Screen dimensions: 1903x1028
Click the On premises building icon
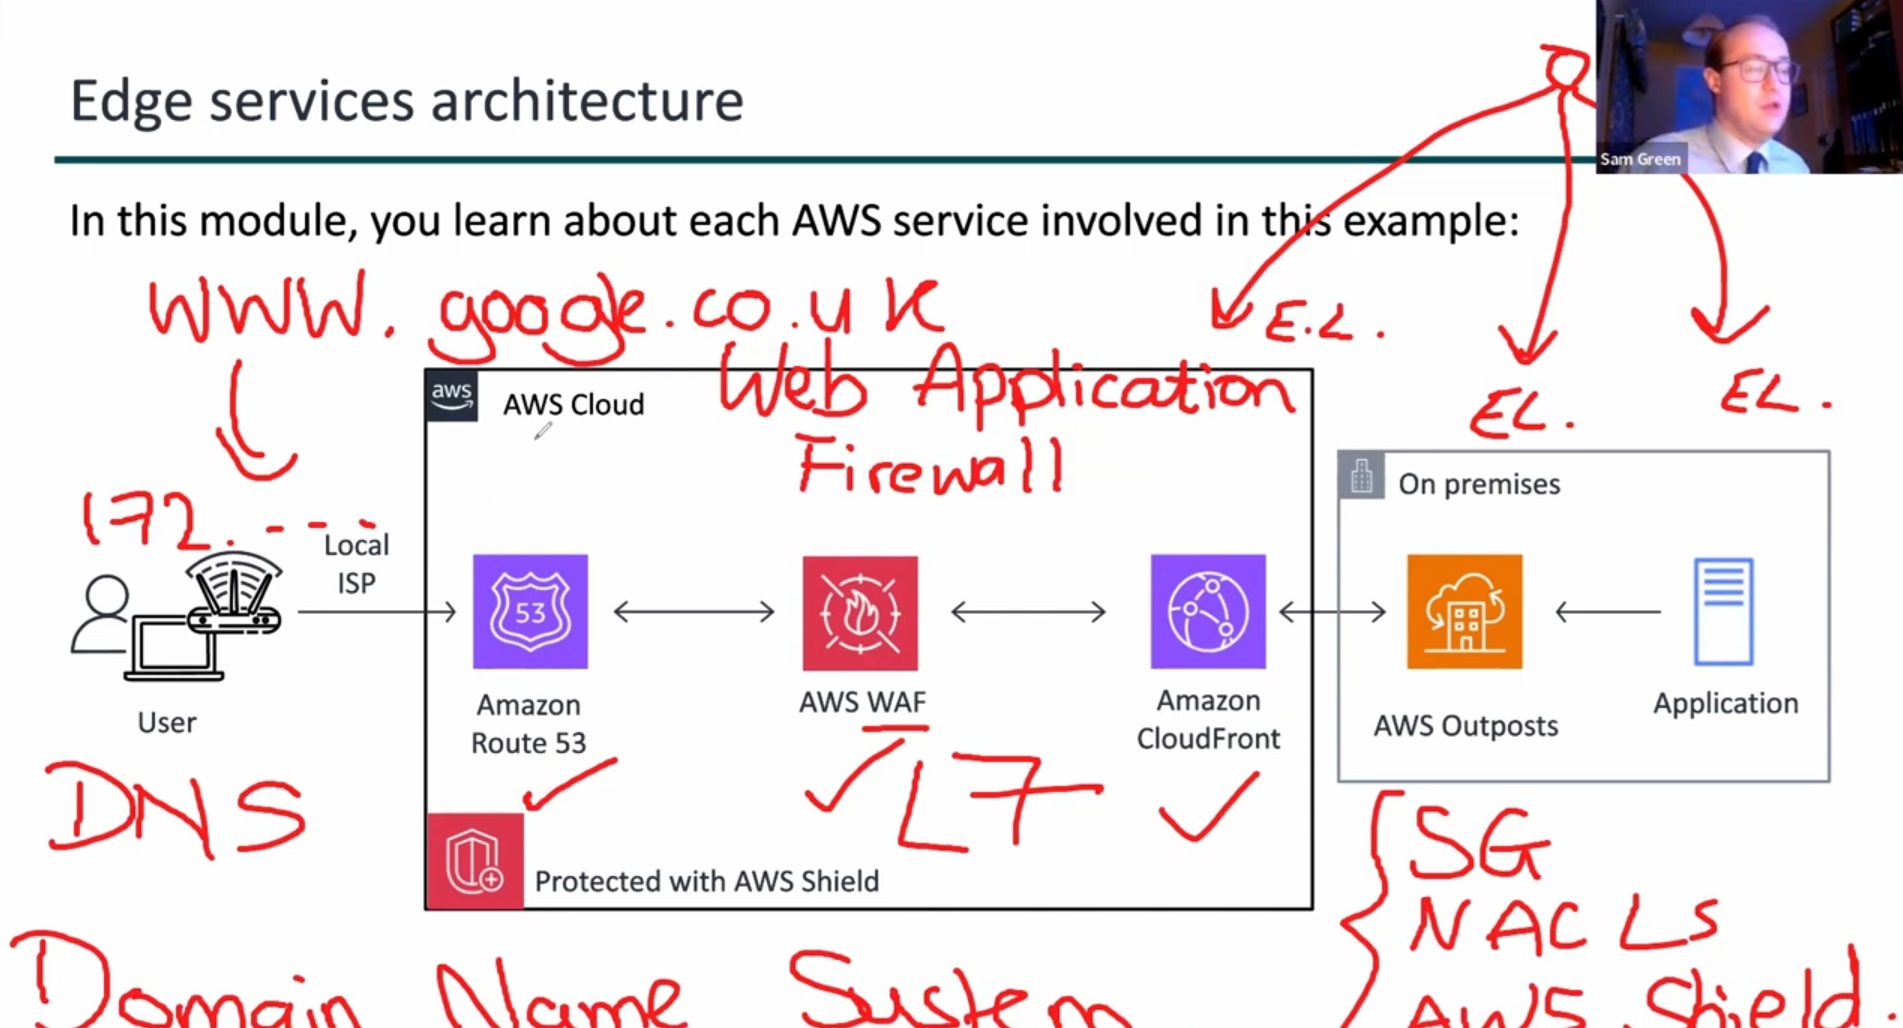[1362, 475]
